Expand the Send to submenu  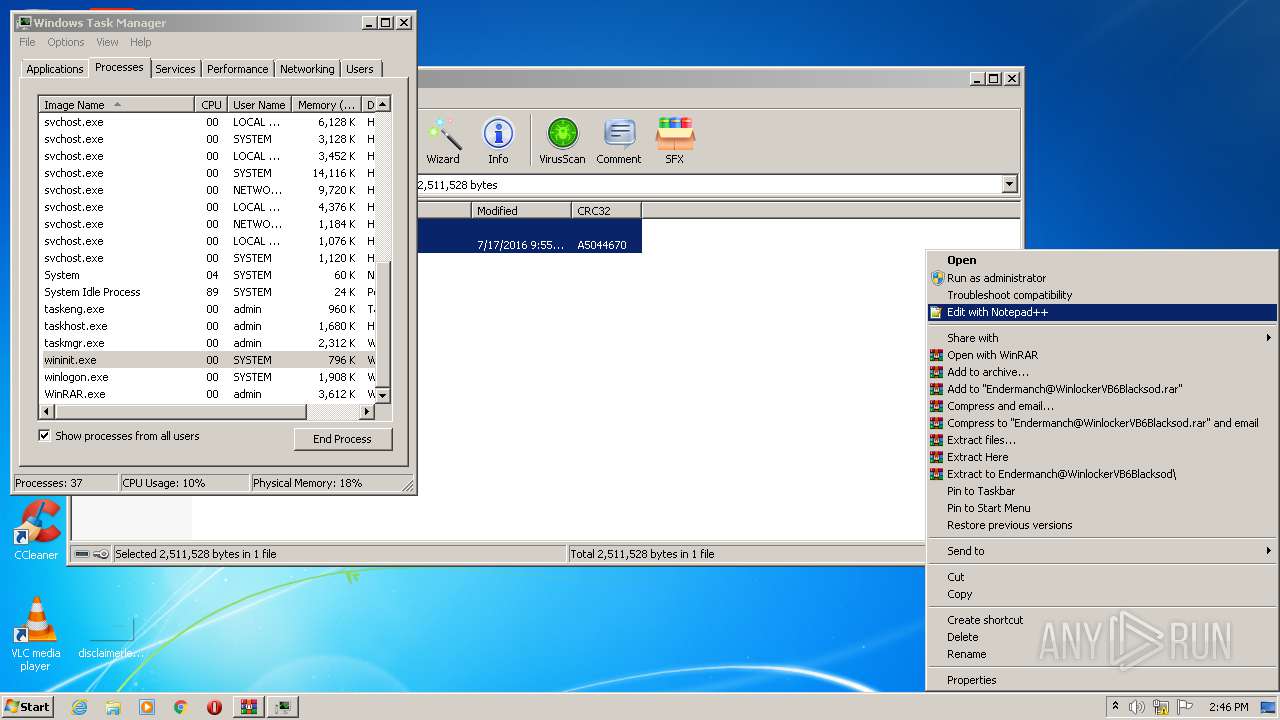(x=1102, y=551)
